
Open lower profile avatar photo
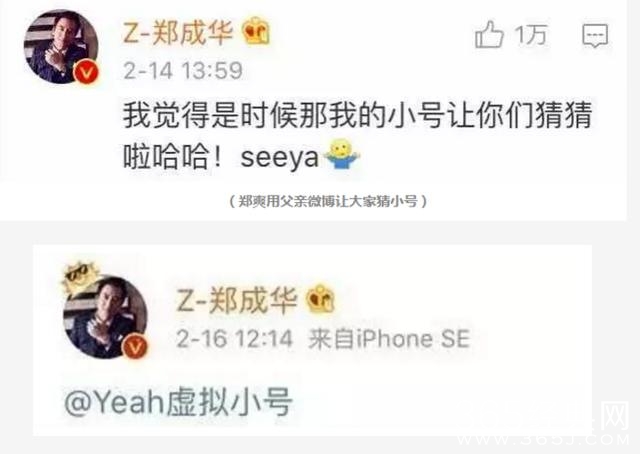coord(105,318)
